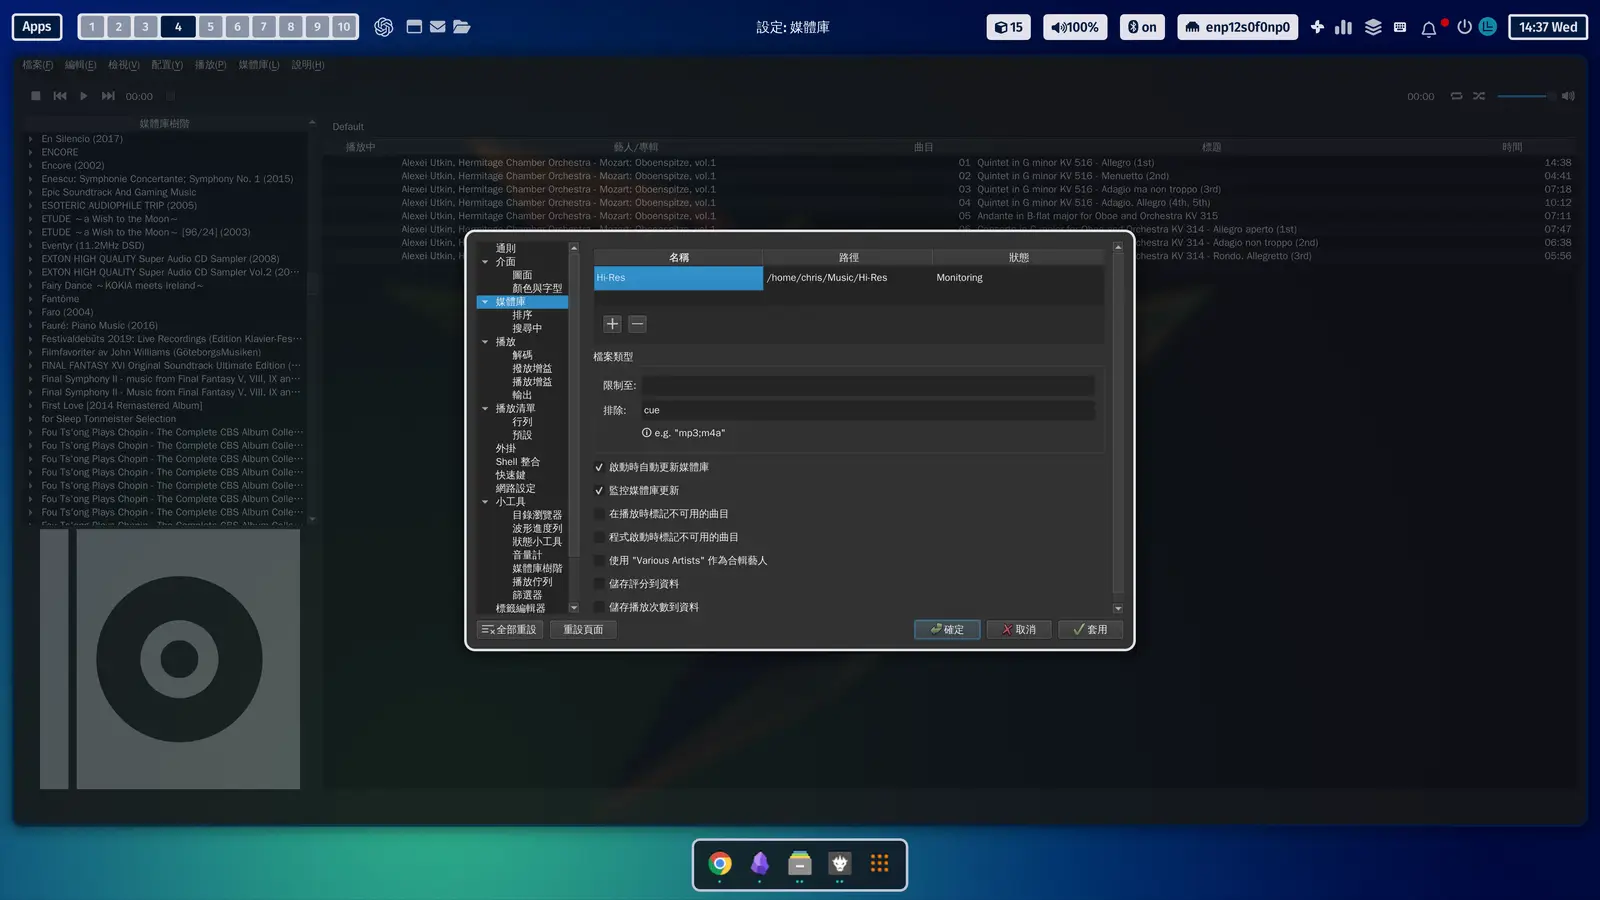This screenshot has height=900, width=1600.
Task: Click 全部重設 to reset all settings
Action: coord(510,629)
